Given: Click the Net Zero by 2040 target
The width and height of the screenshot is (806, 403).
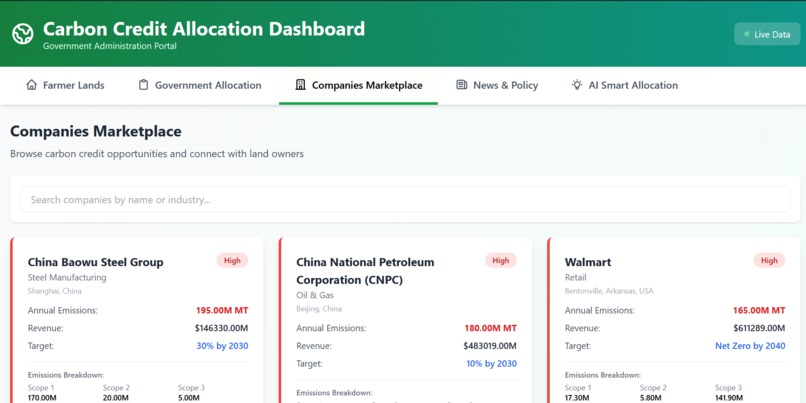Looking at the screenshot, I should point(750,346).
